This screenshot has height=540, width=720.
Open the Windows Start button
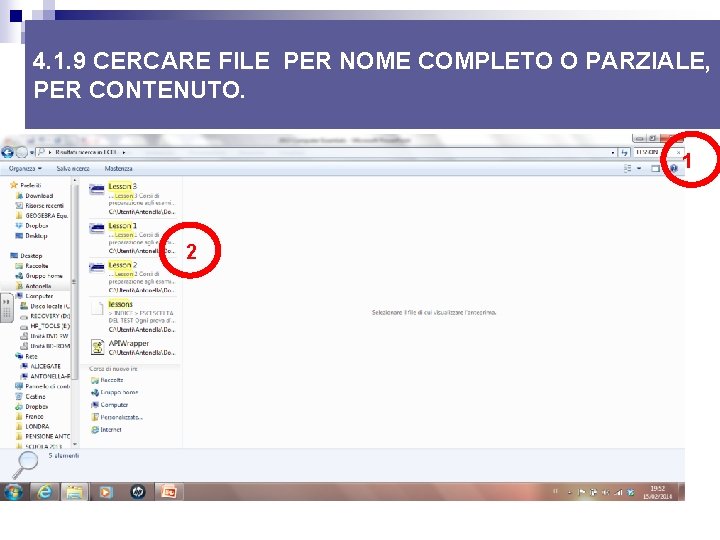pos(13,492)
